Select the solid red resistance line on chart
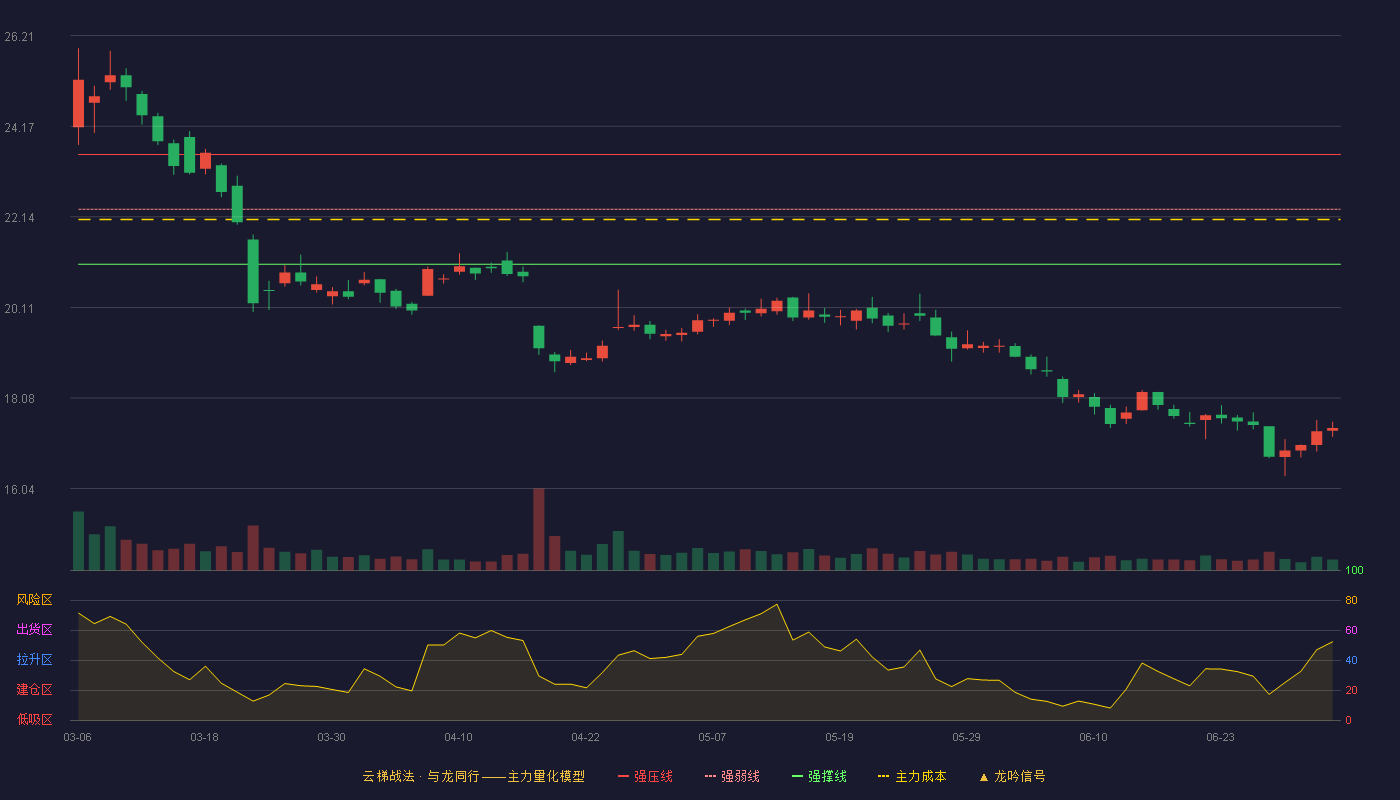Screen dimensions: 1400x800 tap(709, 155)
